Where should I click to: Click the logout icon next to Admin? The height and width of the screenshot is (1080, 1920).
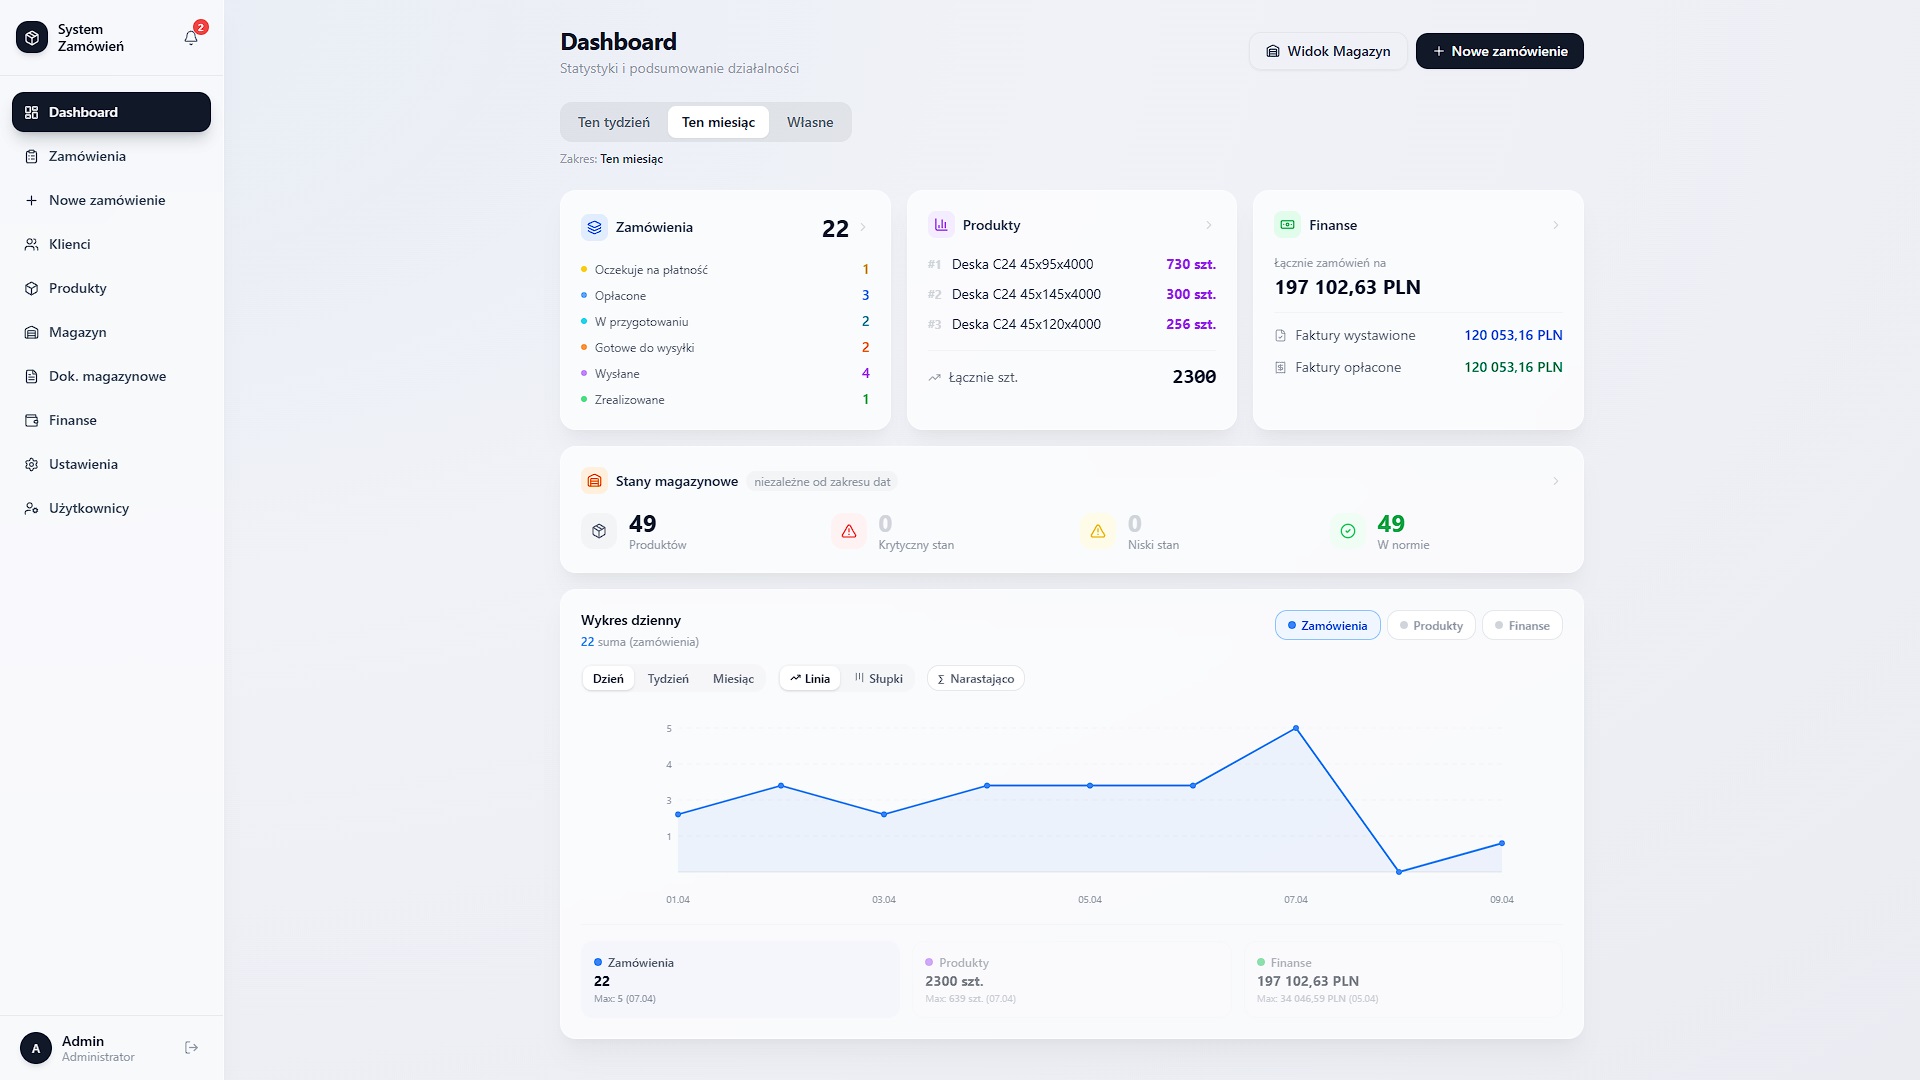pos(192,1047)
